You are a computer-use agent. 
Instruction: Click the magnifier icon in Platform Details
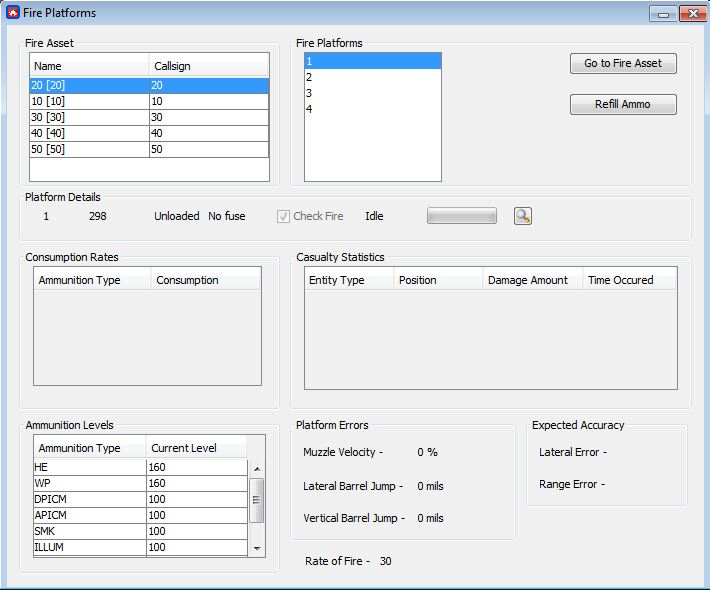pyautogui.click(x=523, y=216)
